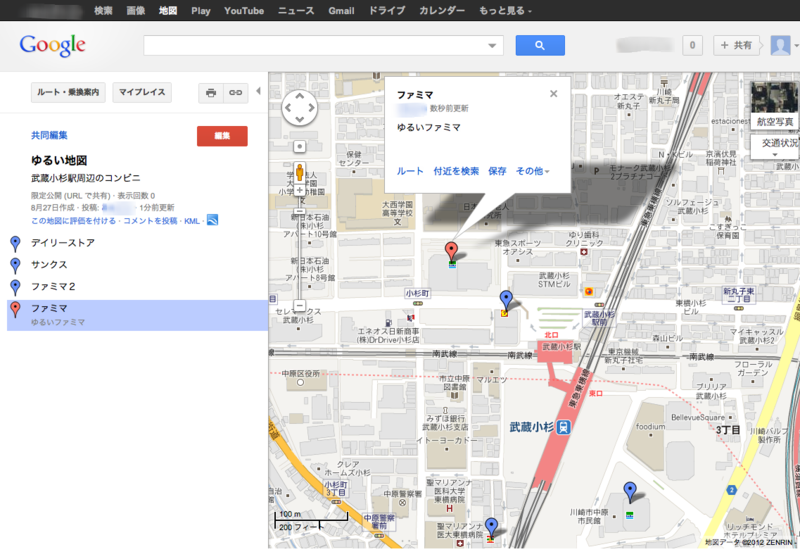Close the ファミマ info bubble
The width and height of the screenshot is (800, 559).
(x=554, y=94)
